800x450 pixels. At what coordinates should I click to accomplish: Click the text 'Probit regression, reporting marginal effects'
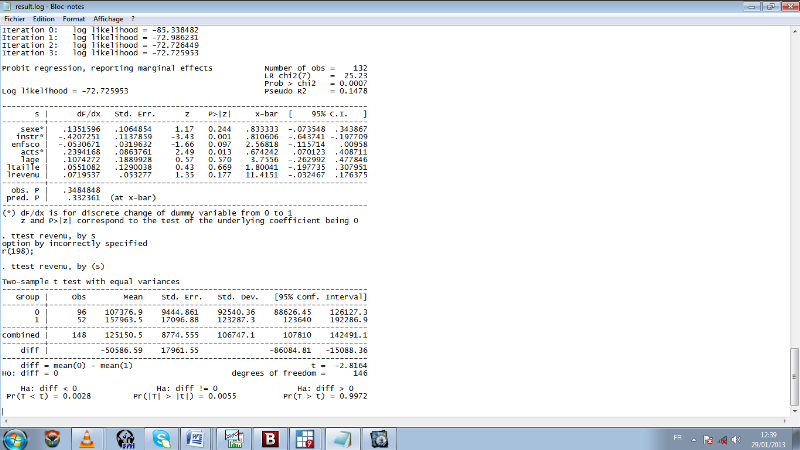click(107, 68)
